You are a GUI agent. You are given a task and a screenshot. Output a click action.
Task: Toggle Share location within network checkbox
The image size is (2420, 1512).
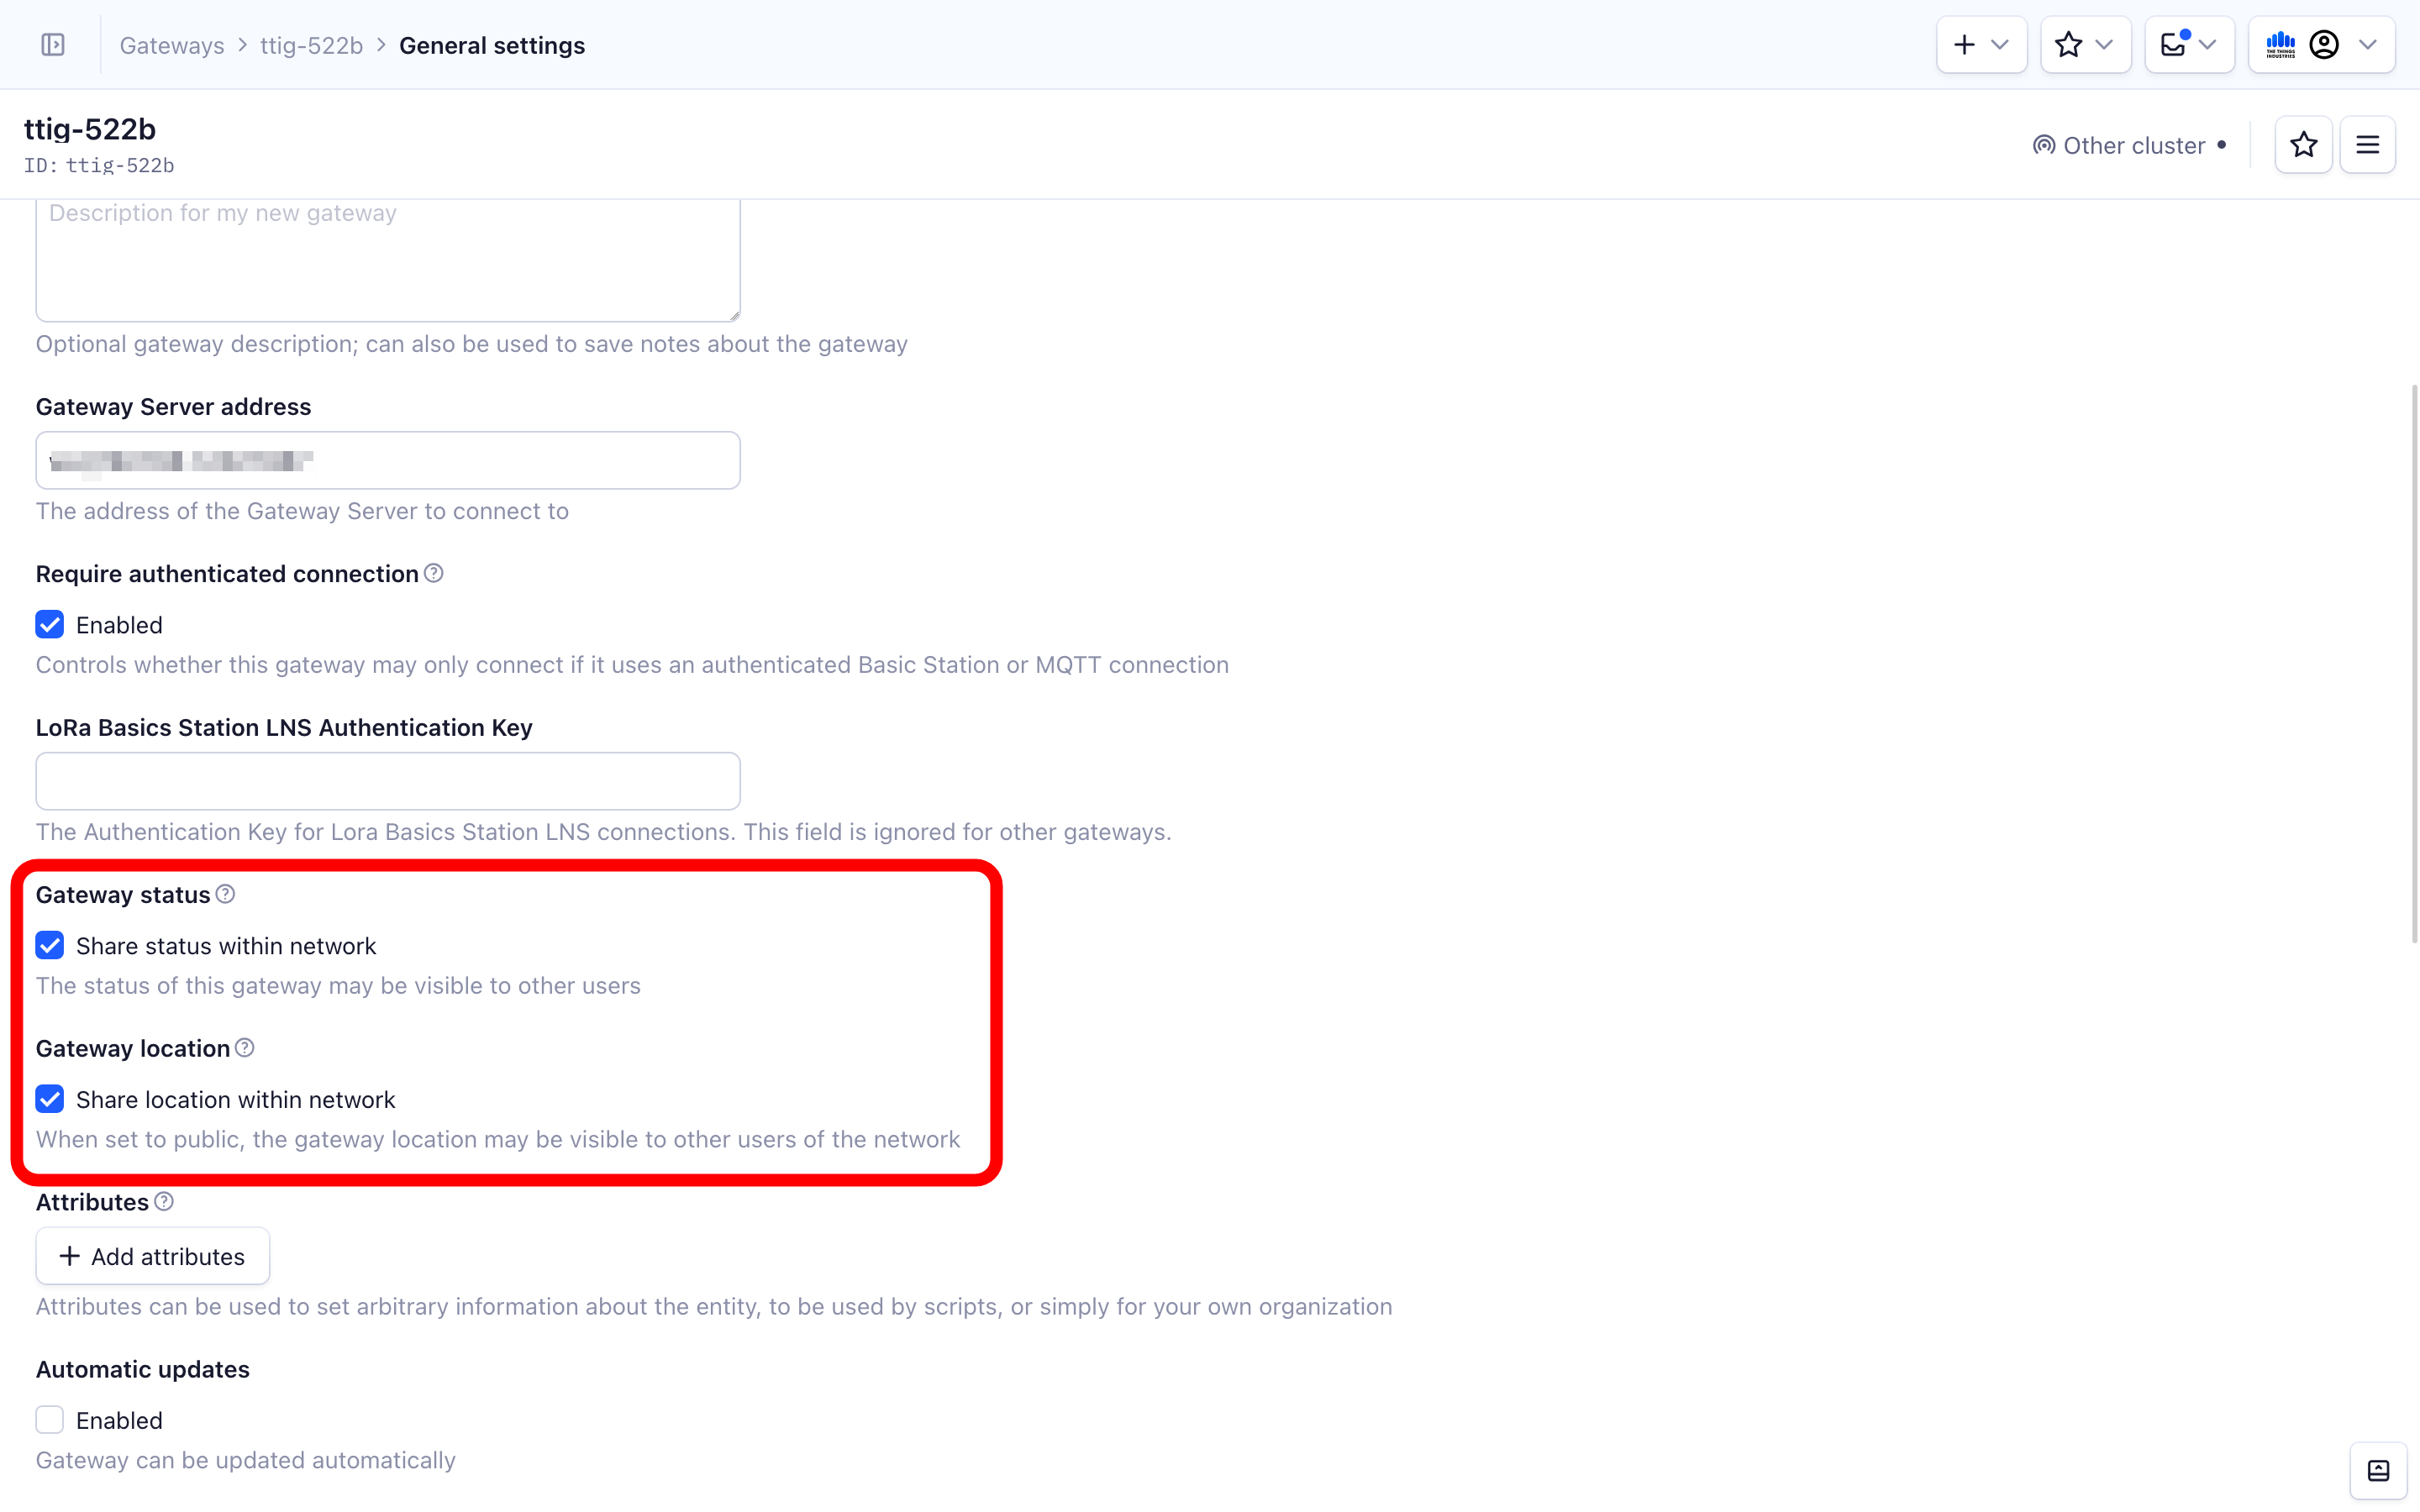coord(49,1100)
